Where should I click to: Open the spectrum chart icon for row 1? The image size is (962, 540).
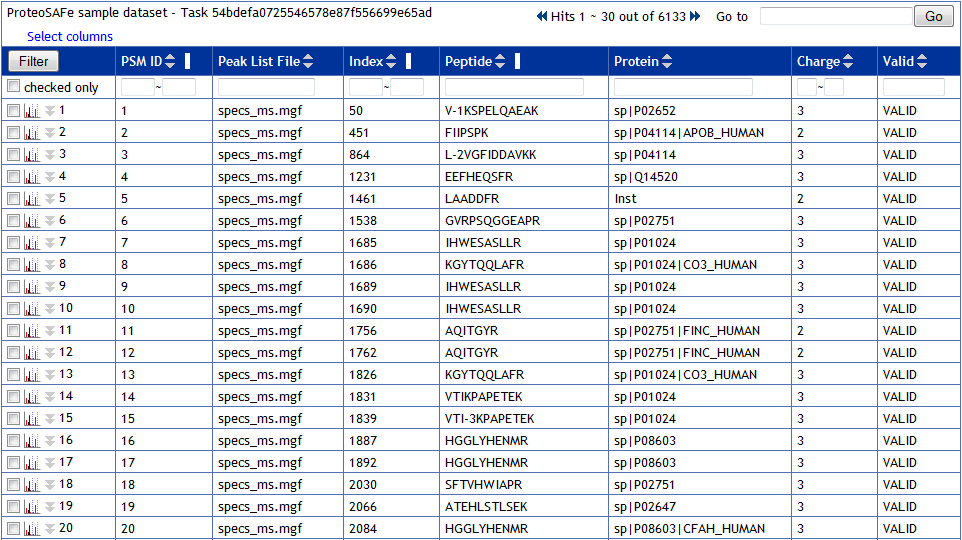tap(32, 111)
